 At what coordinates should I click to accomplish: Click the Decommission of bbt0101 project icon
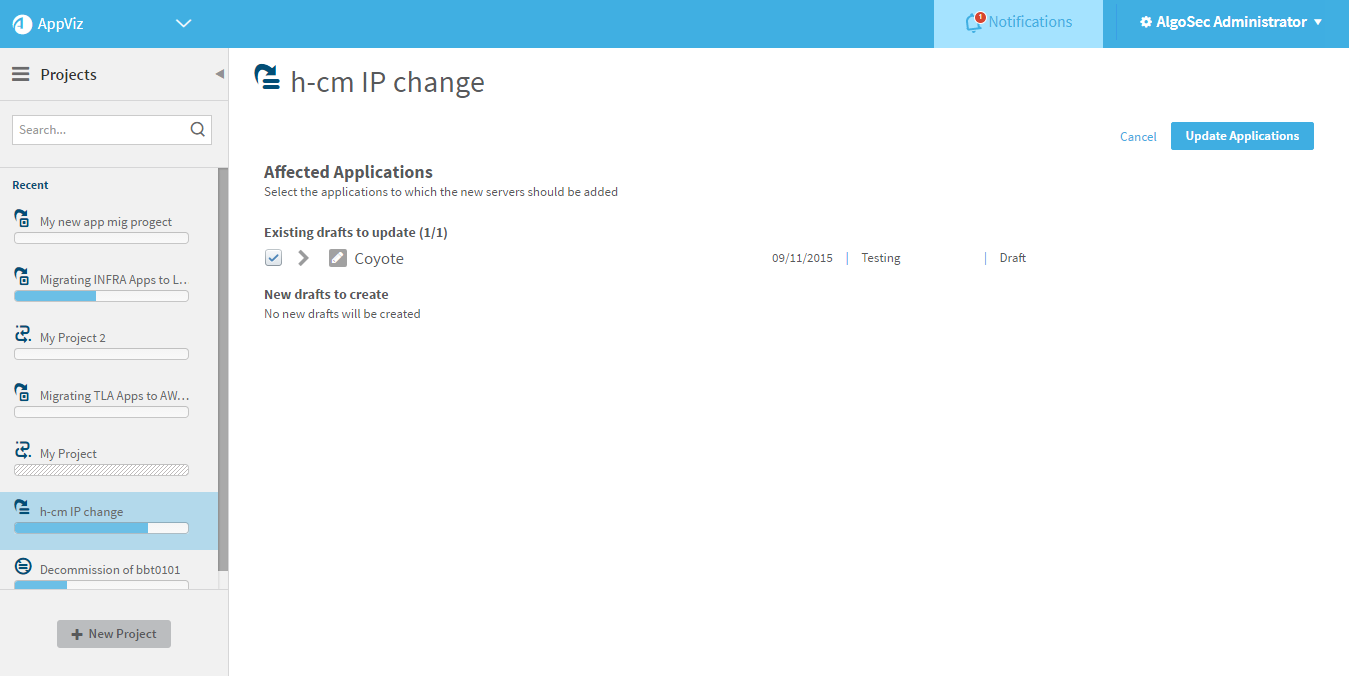(23, 567)
